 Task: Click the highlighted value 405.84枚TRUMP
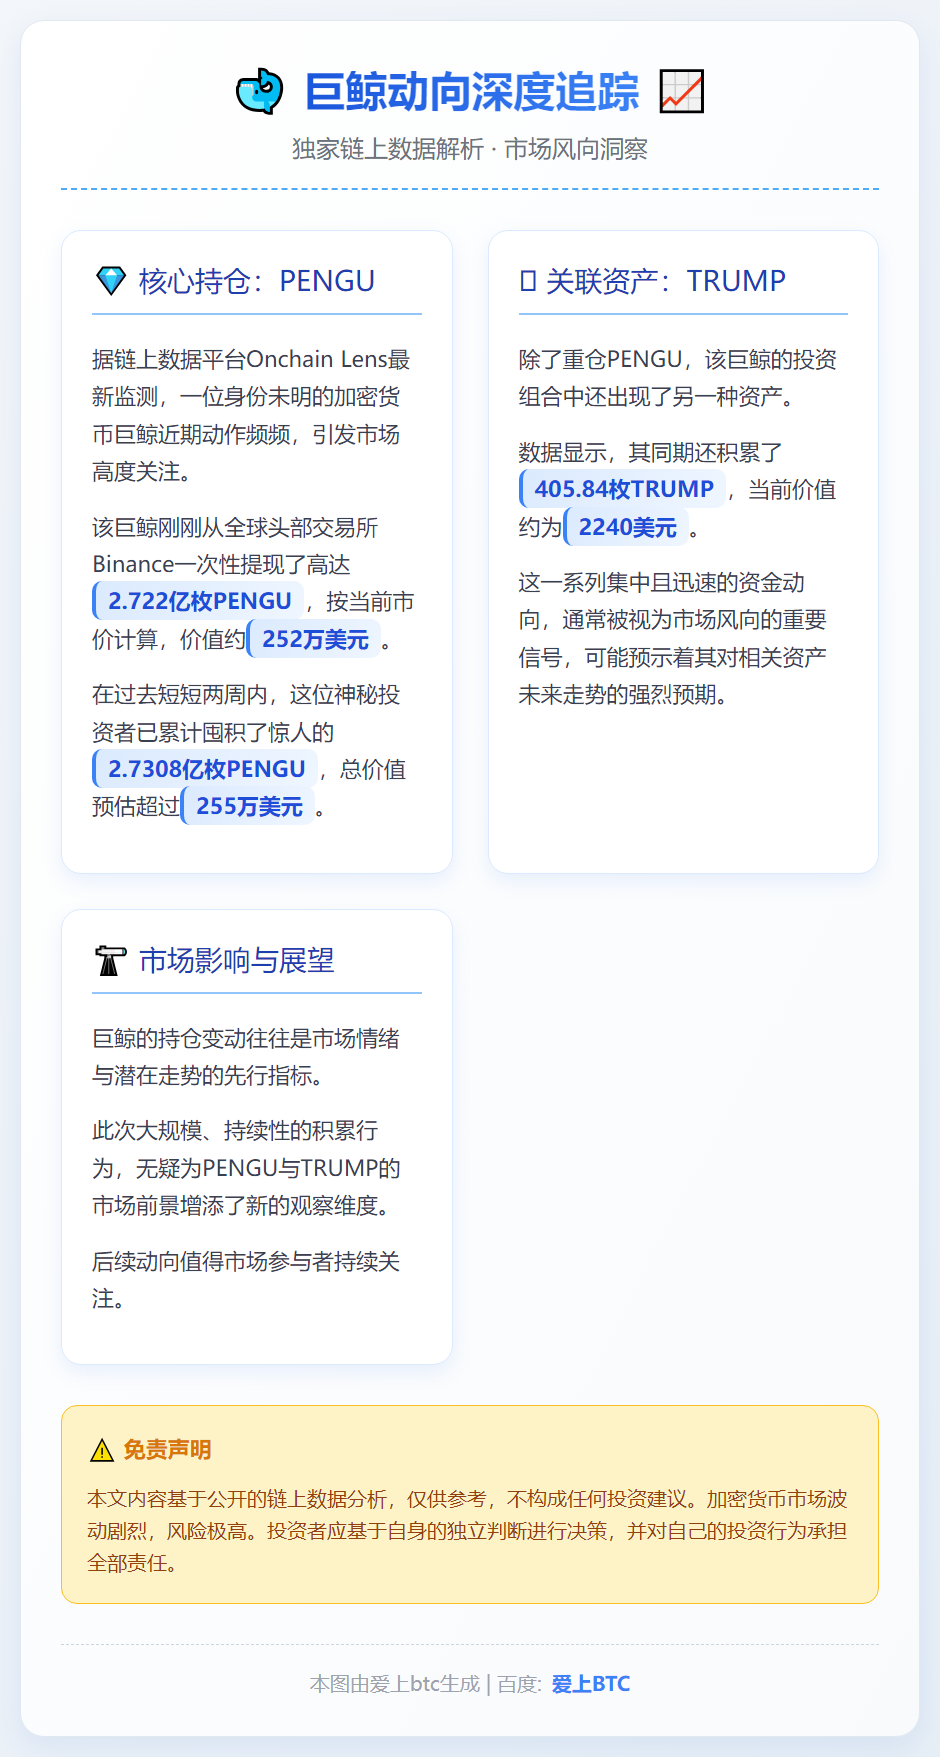point(623,489)
